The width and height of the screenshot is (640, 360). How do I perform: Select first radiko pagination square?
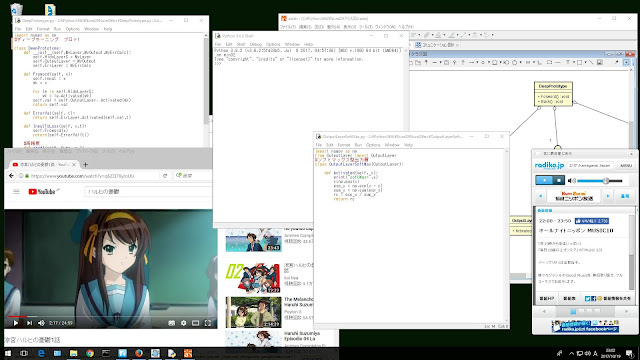(x=573, y=311)
